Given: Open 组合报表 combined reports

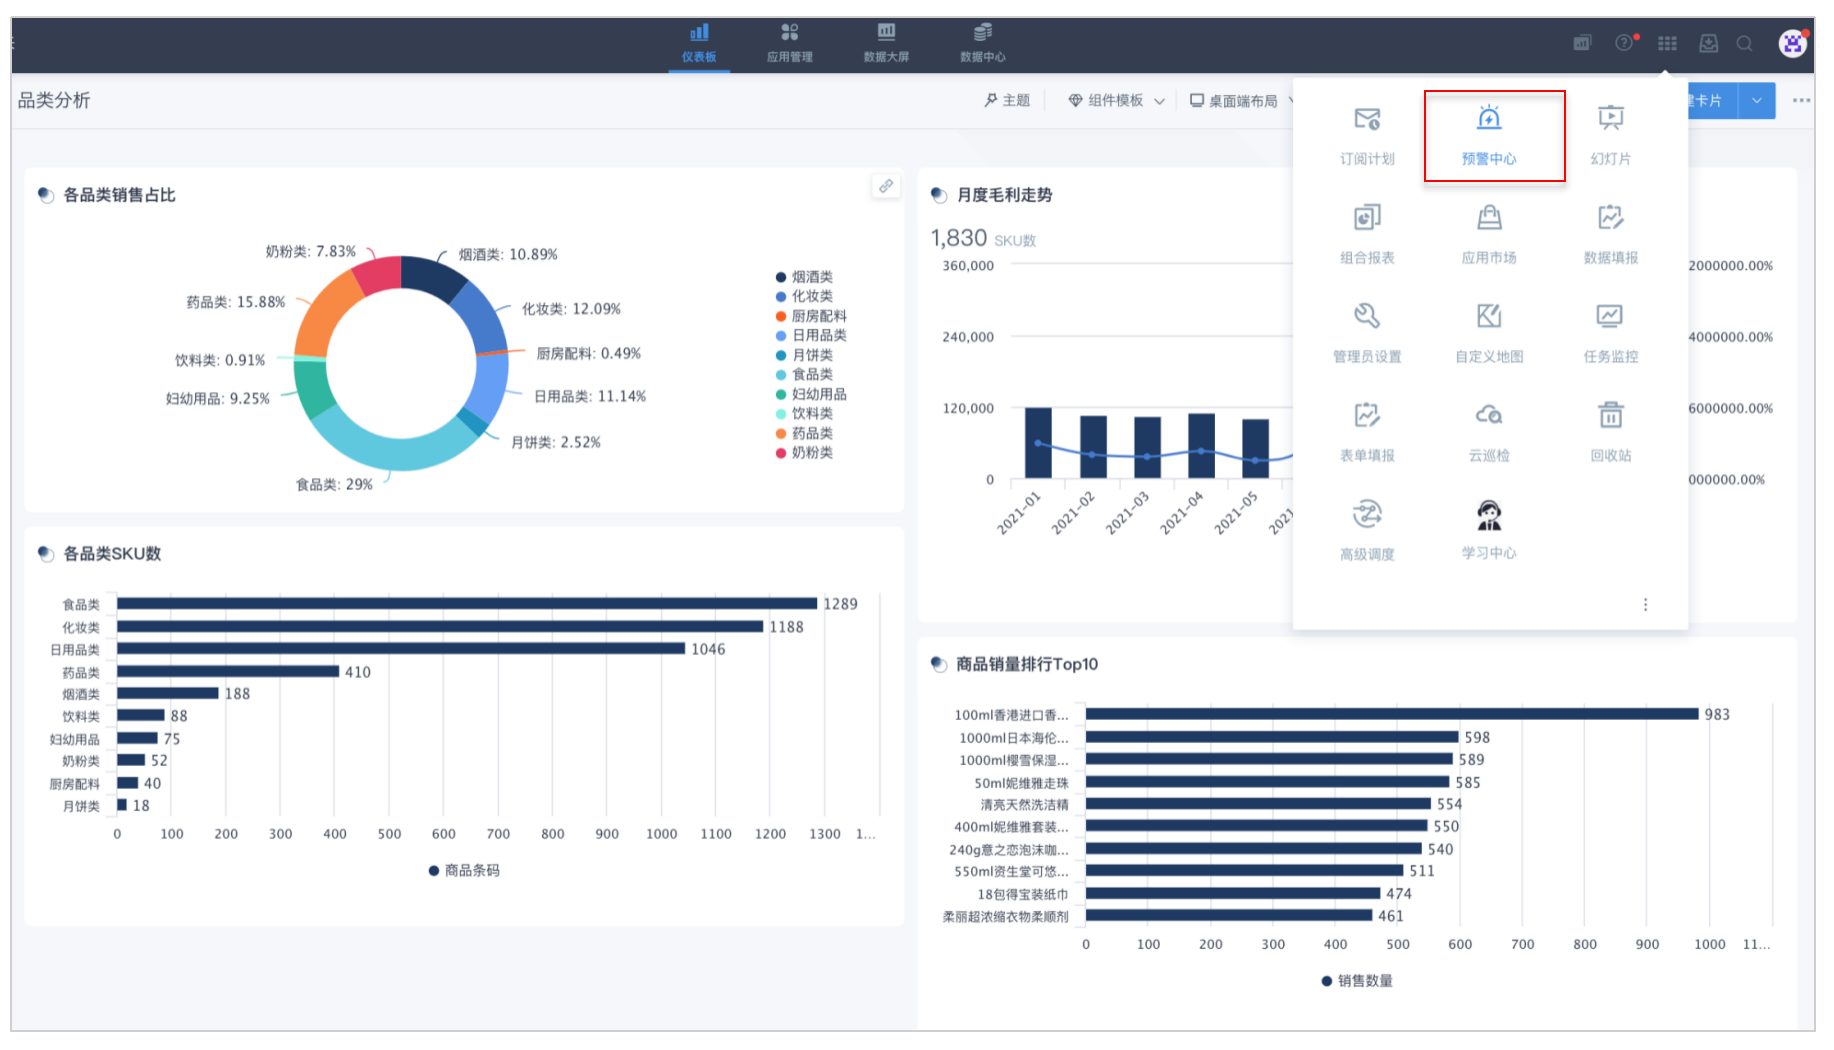Looking at the screenshot, I should click(1367, 234).
